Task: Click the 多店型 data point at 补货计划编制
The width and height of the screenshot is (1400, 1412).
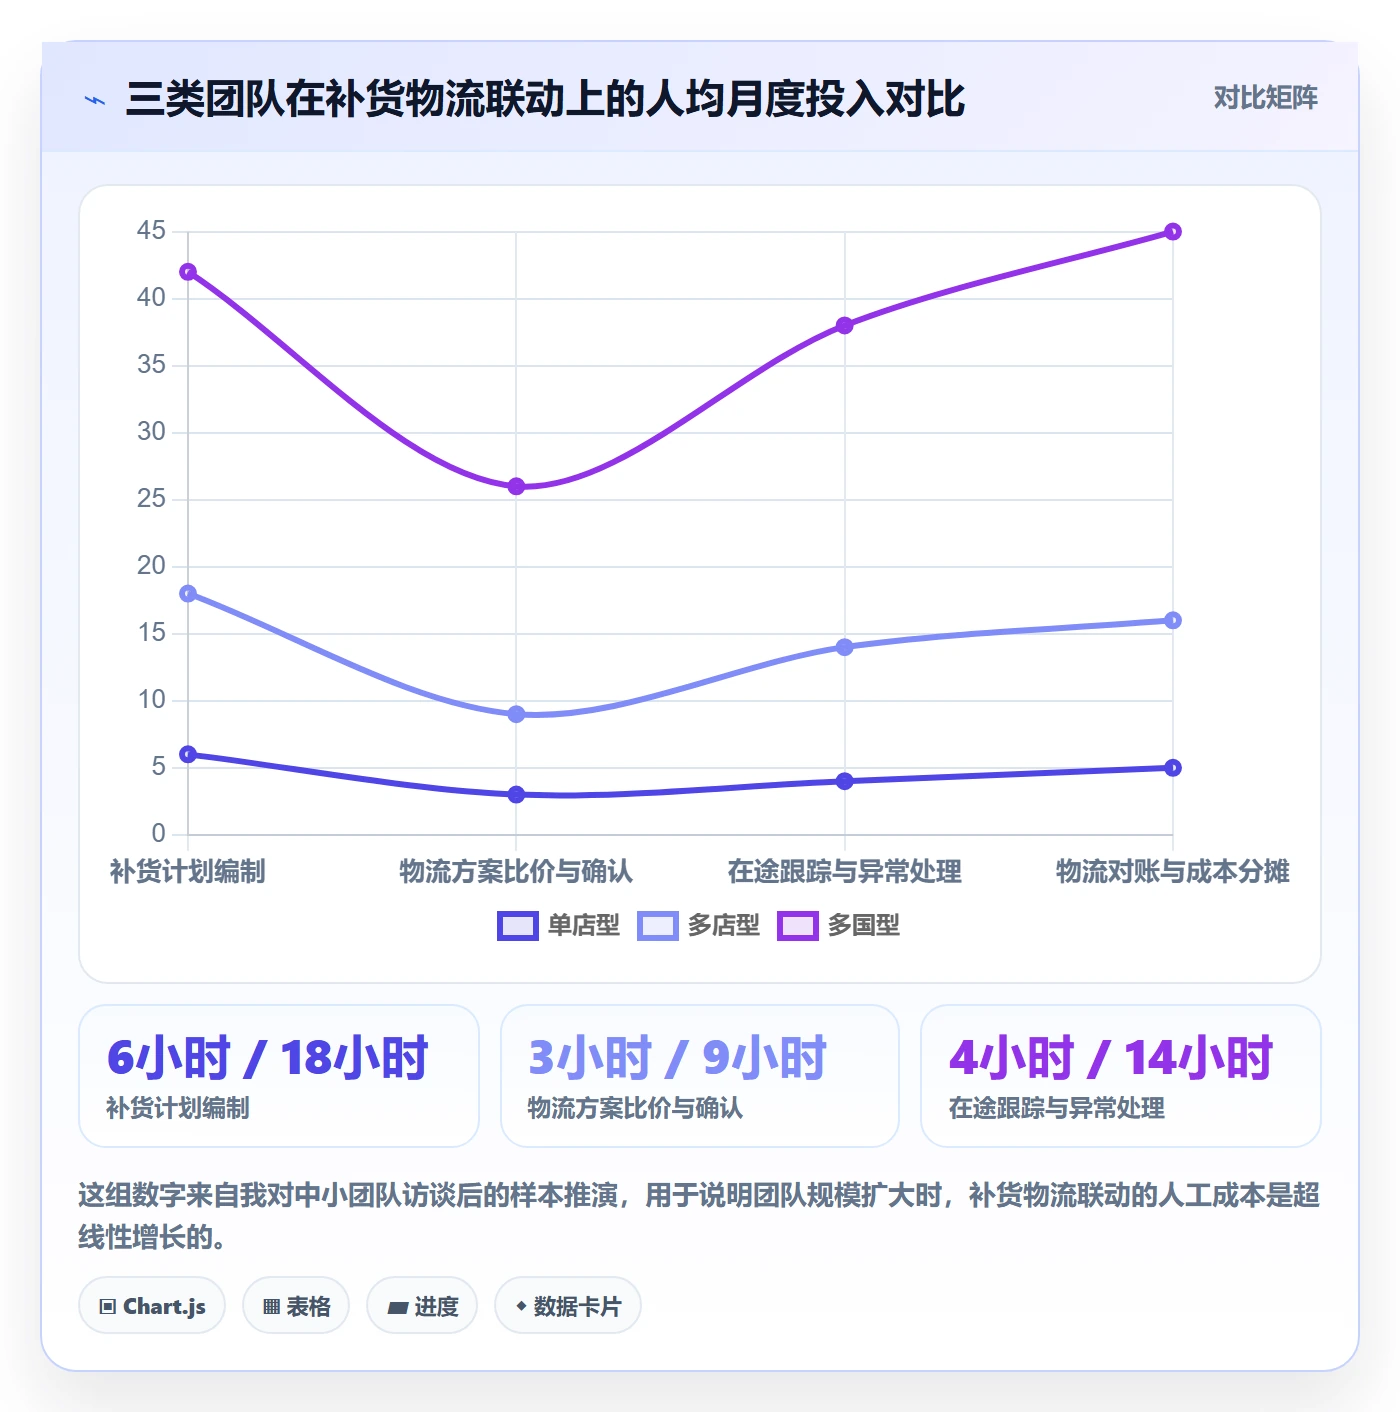Action: tap(188, 594)
